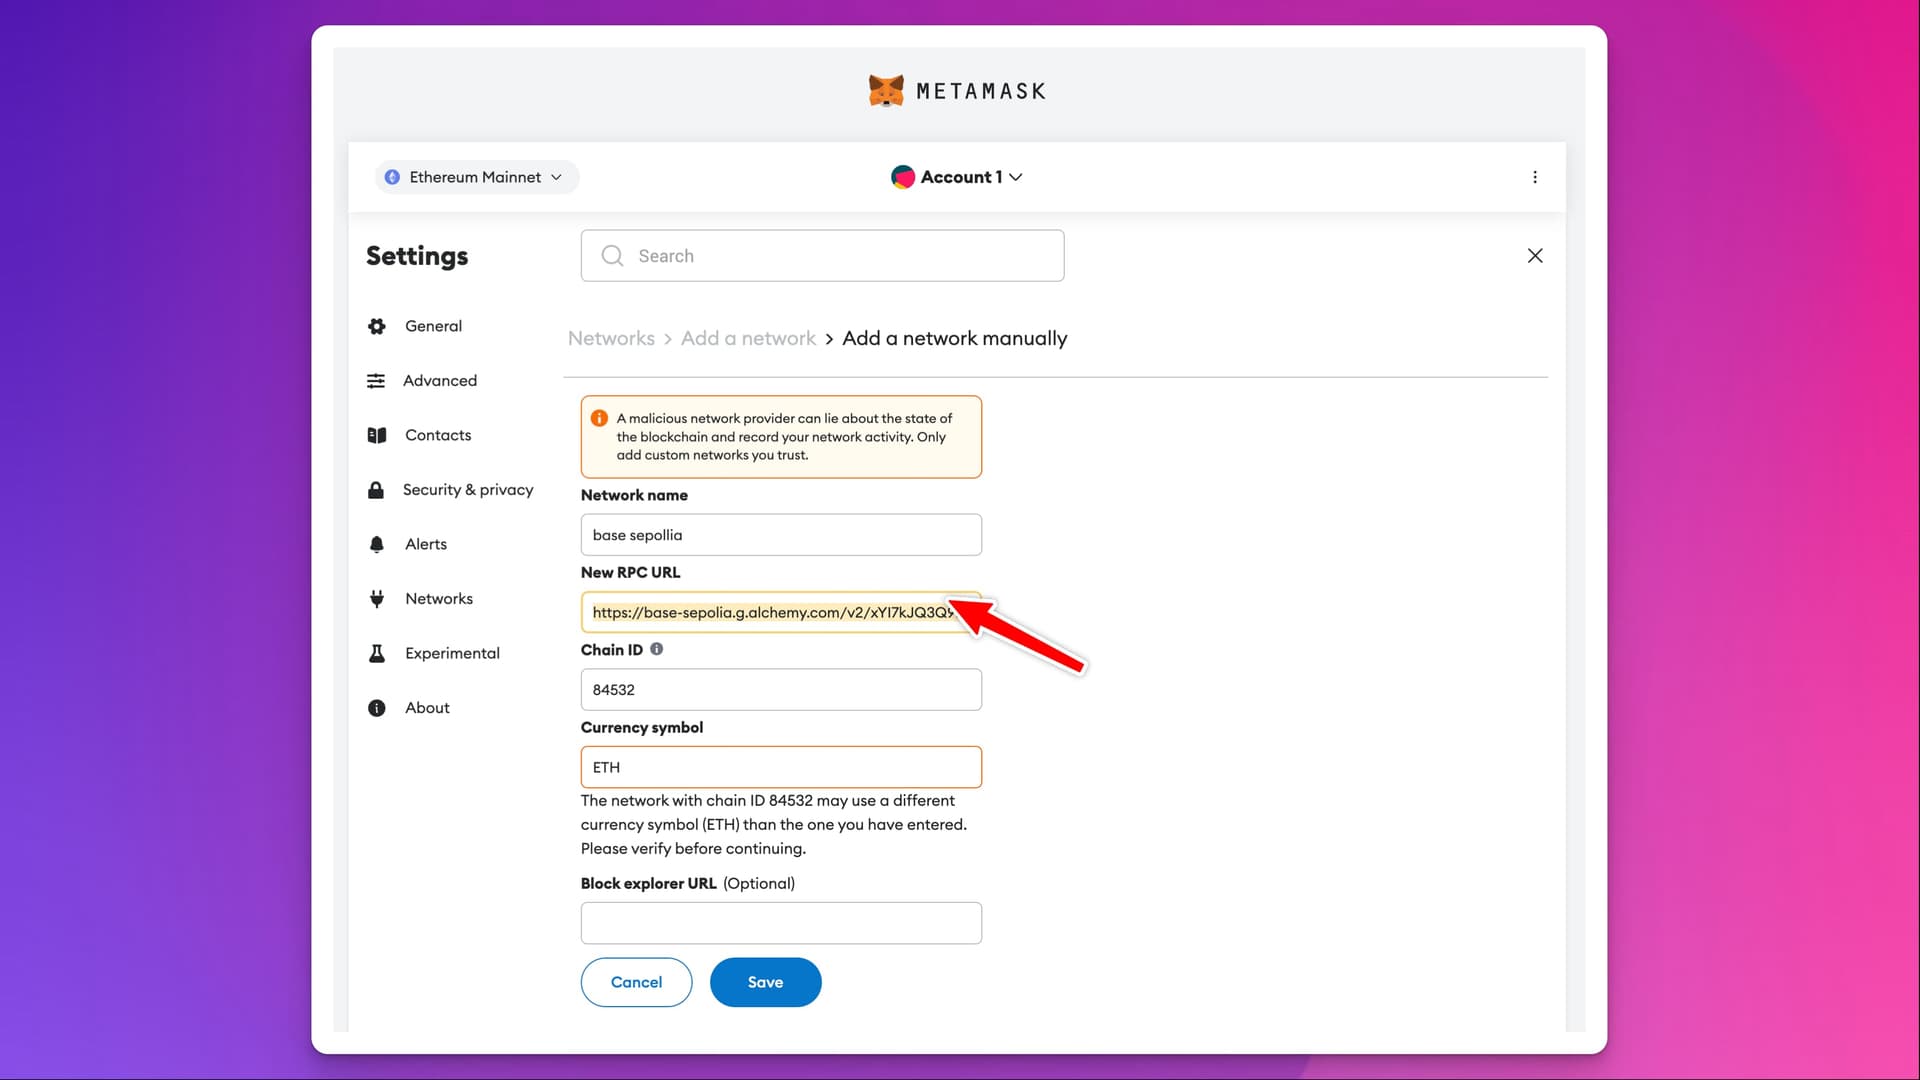Click the Add a network breadcrumb link
Viewport: 1920px width, 1080px height.
coord(748,338)
